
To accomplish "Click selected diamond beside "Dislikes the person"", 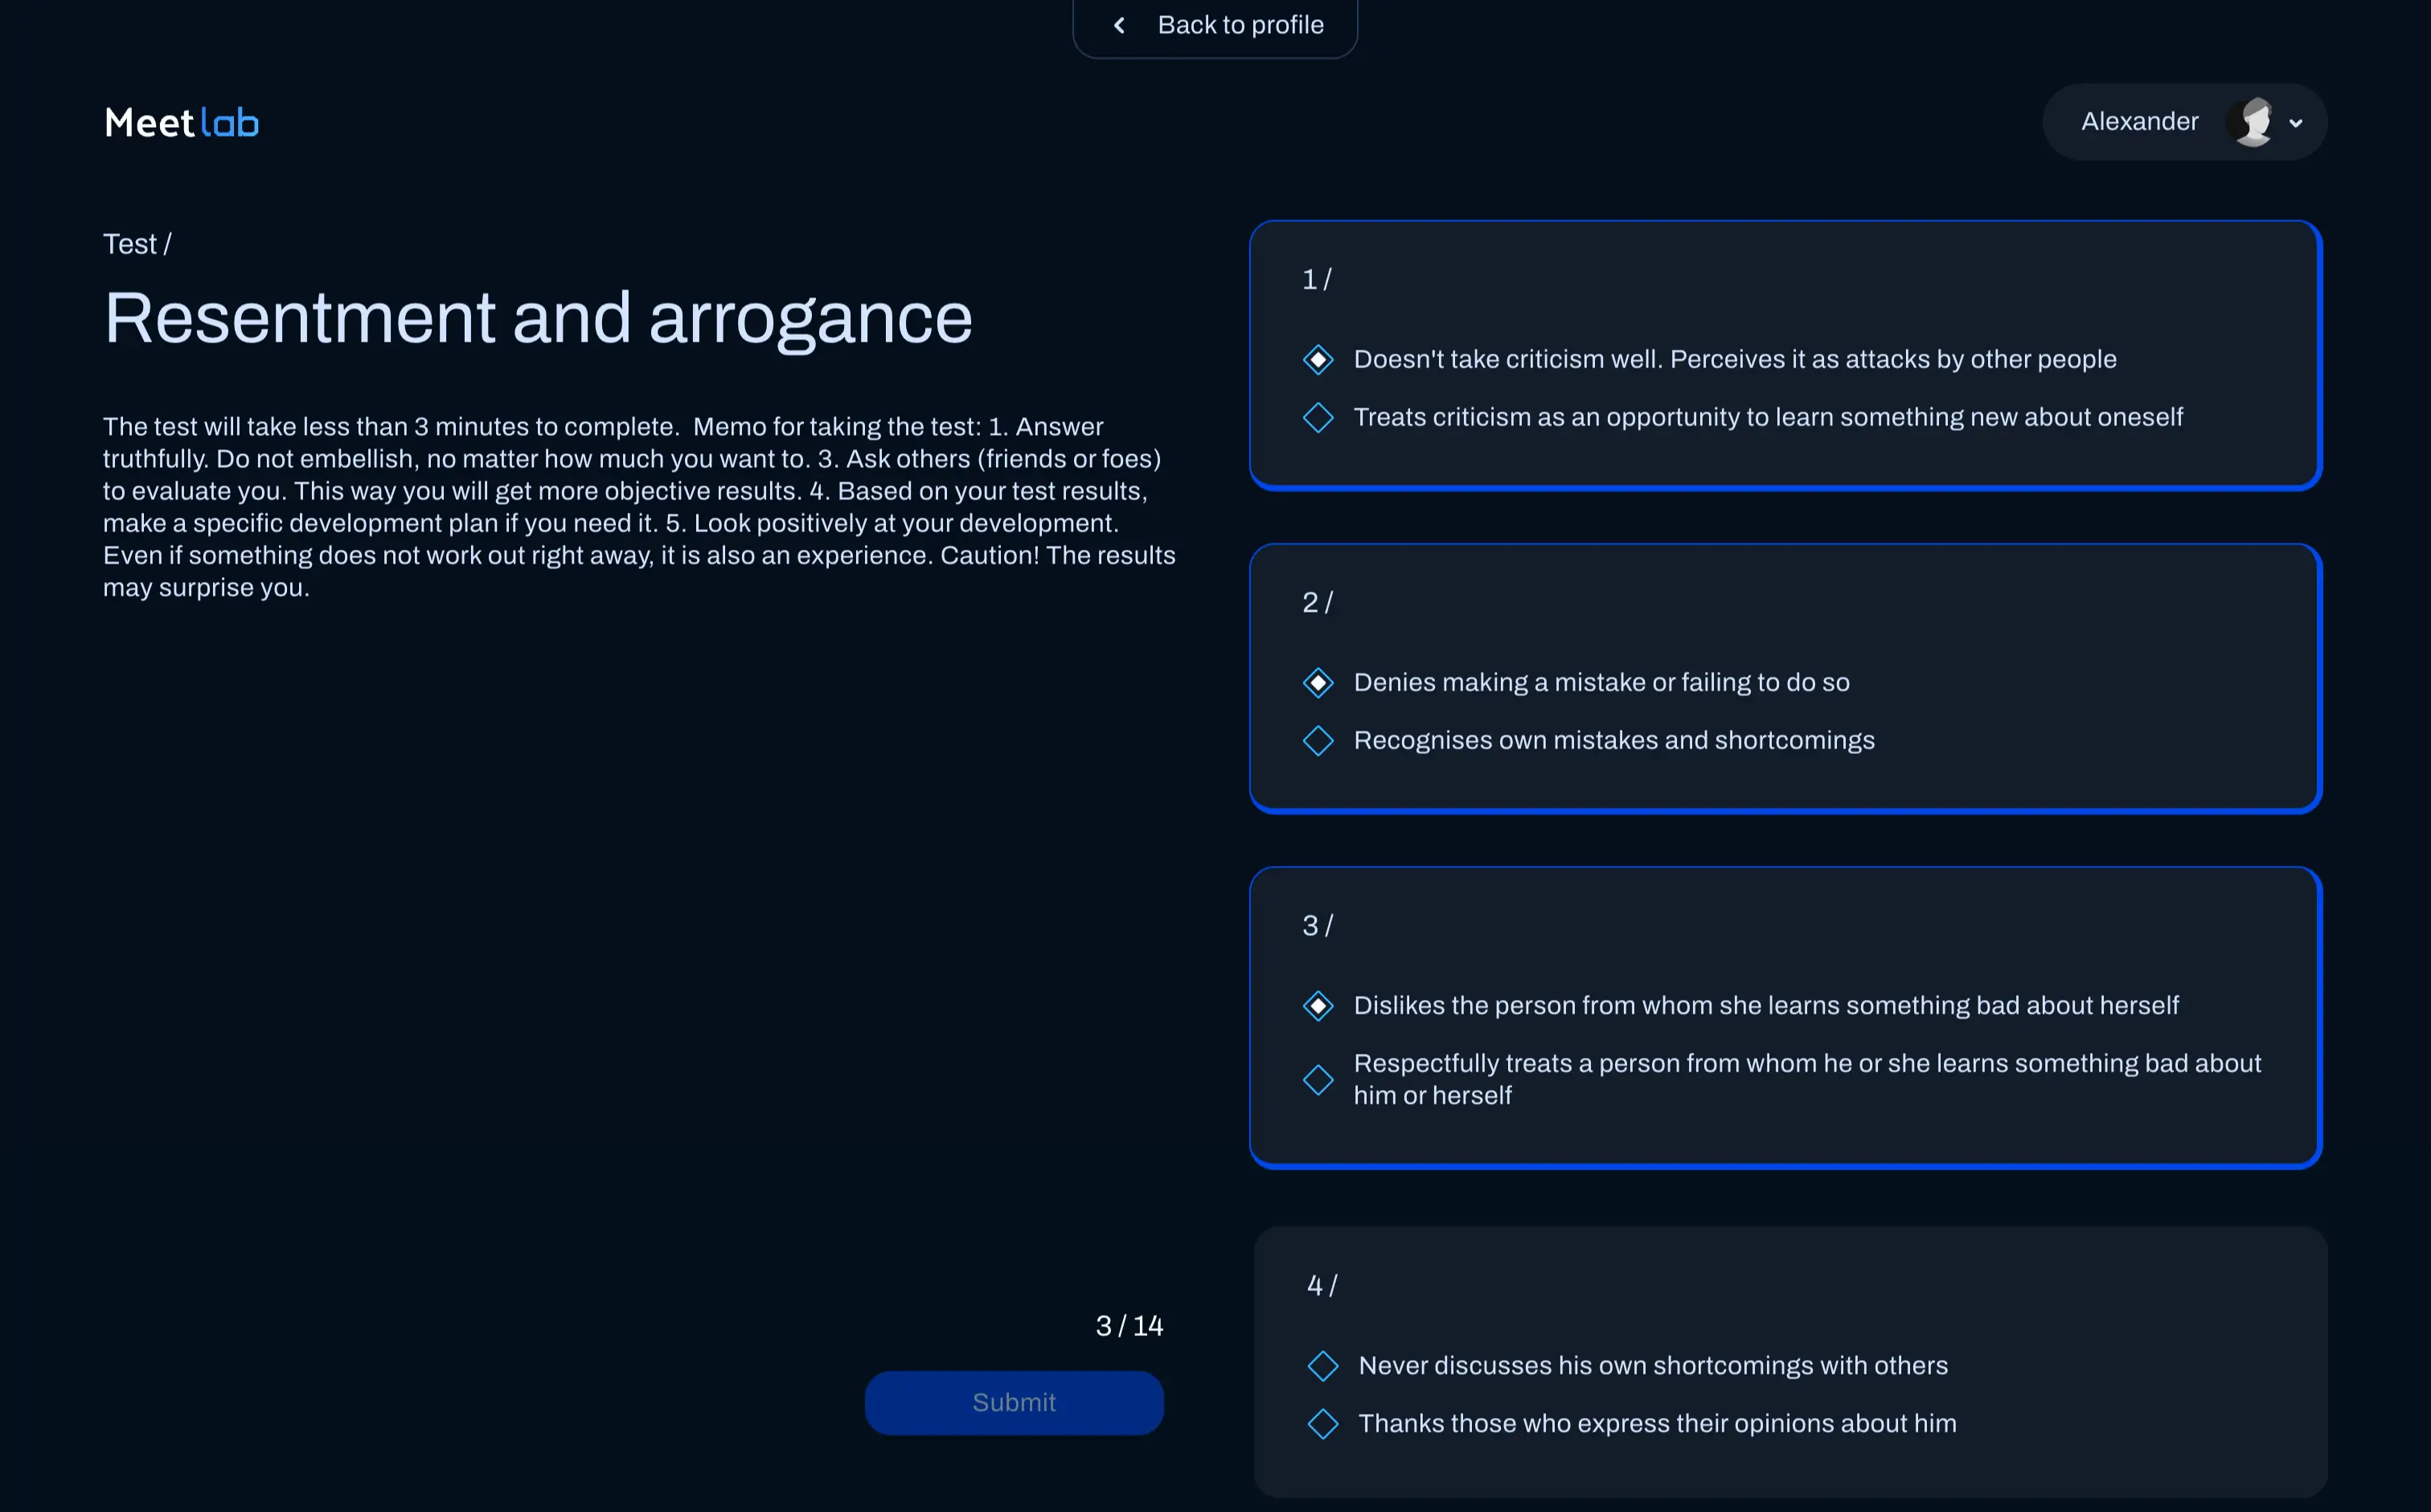I will (x=1318, y=1006).
